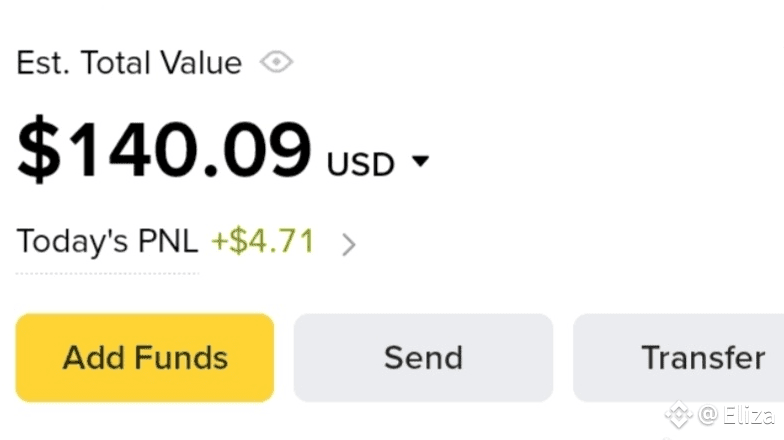Viewport: 784px width, 440px height.
Task: Click the diamond-shaped logo before @ Eliza
Action: pos(680,414)
